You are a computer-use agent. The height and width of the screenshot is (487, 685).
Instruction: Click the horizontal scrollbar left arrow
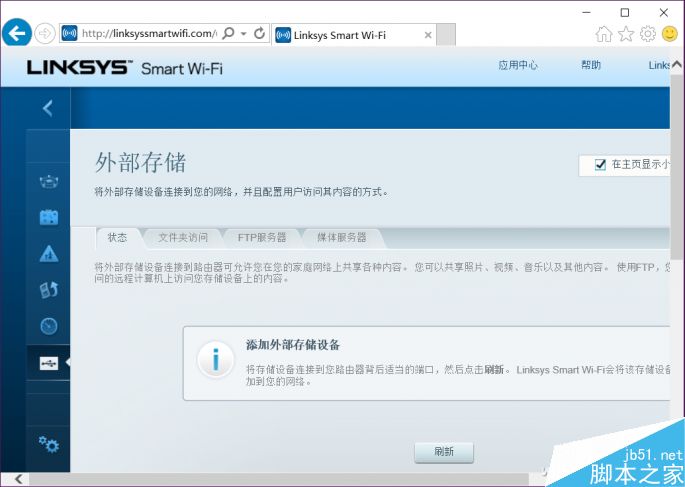(18, 479)
